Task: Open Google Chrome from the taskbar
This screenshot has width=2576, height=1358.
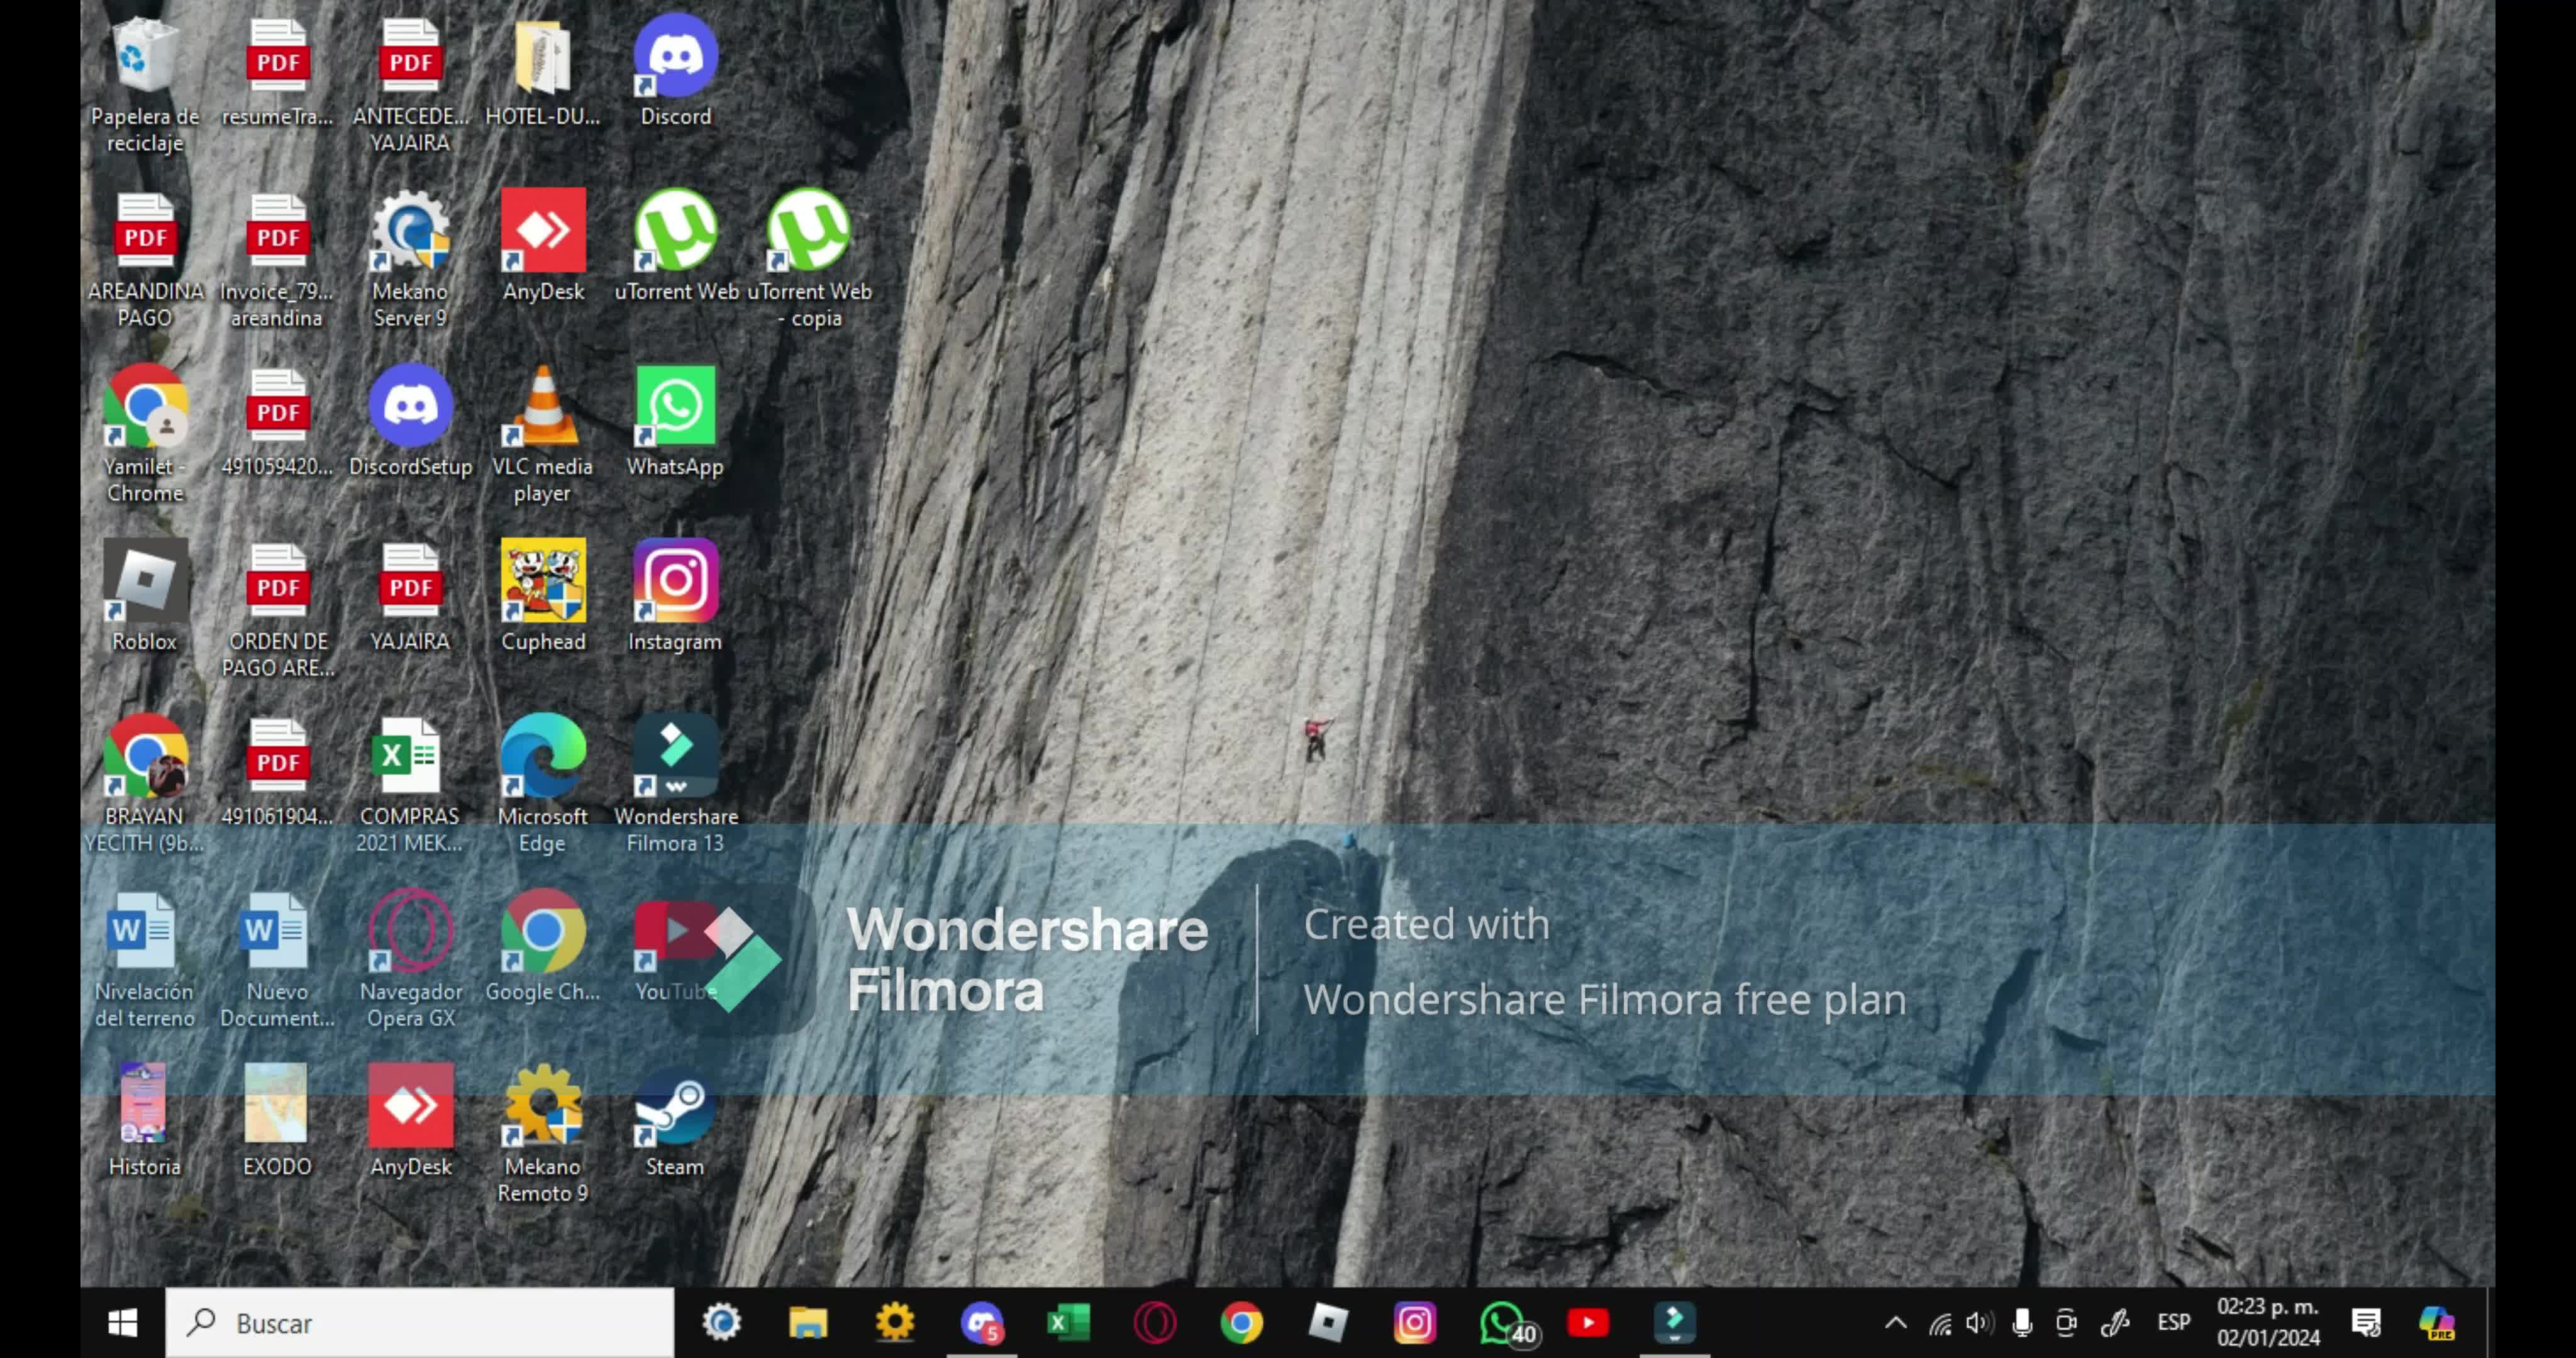Action: tap(1241, 1323)
